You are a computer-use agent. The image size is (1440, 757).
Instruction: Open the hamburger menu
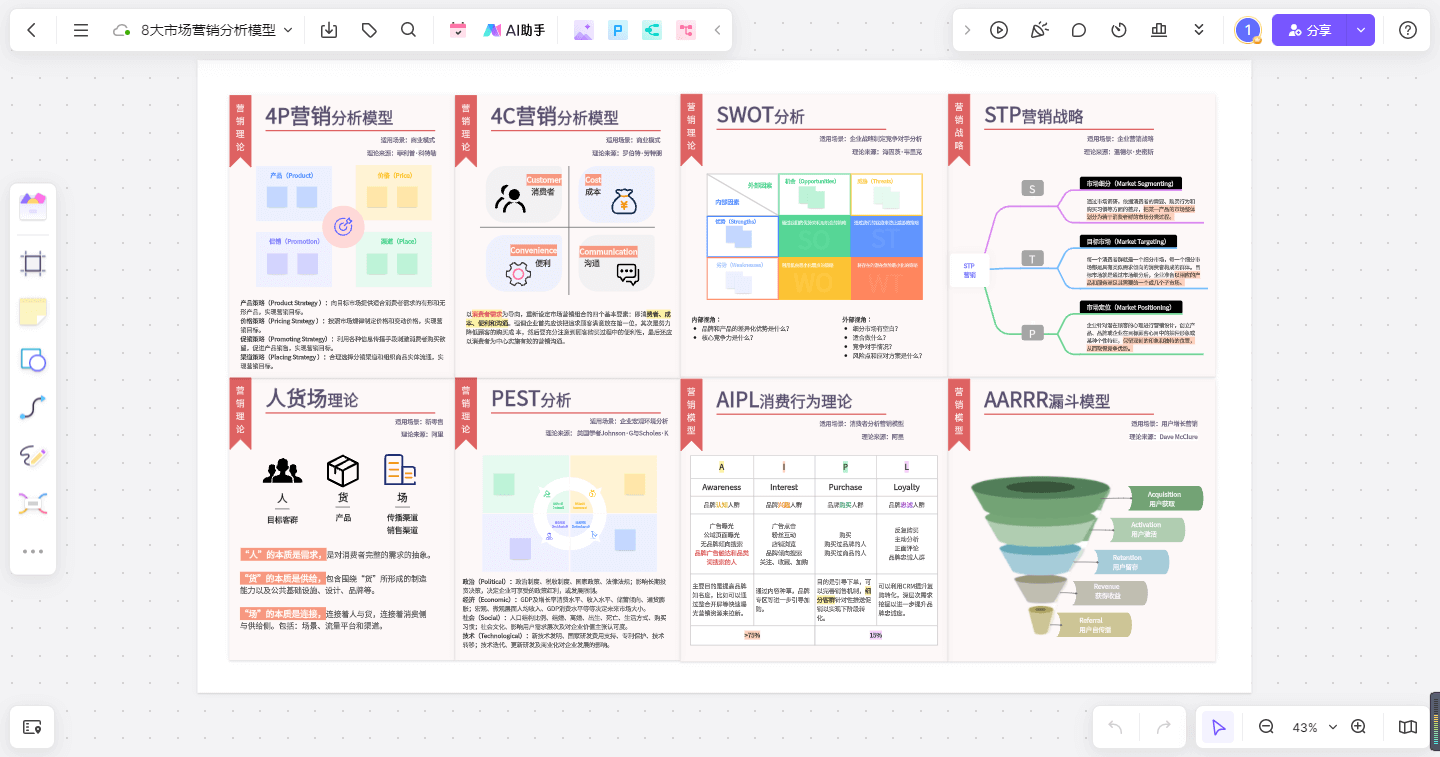coord(80,30)
